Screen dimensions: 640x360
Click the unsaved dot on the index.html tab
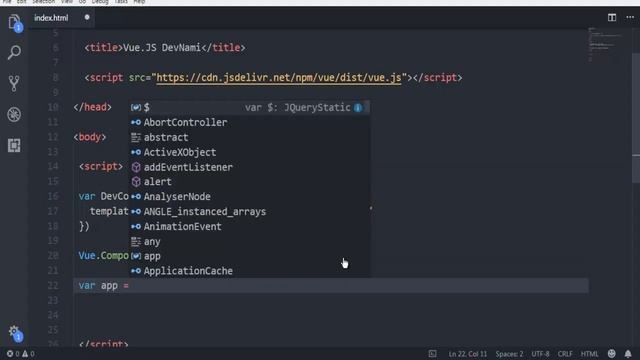click(87, 18)
